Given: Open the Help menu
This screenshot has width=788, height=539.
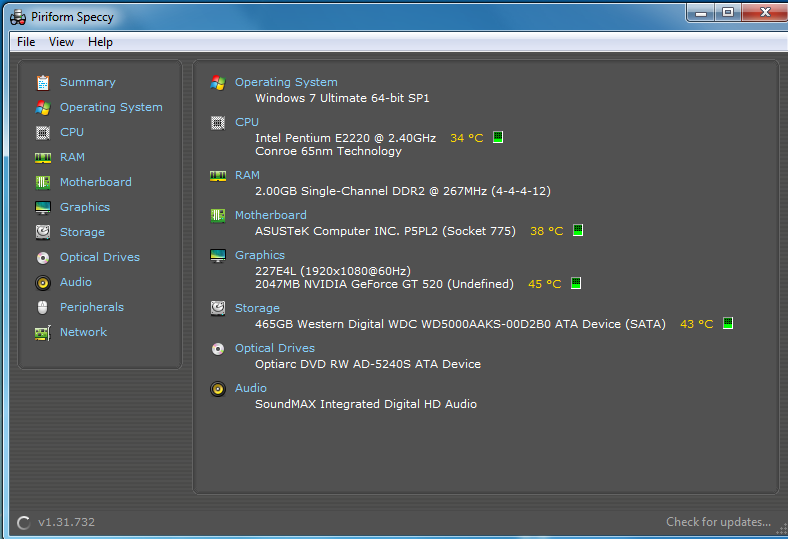Looking at the screenshot, I should pyautogui.click(x=100, y=42).
